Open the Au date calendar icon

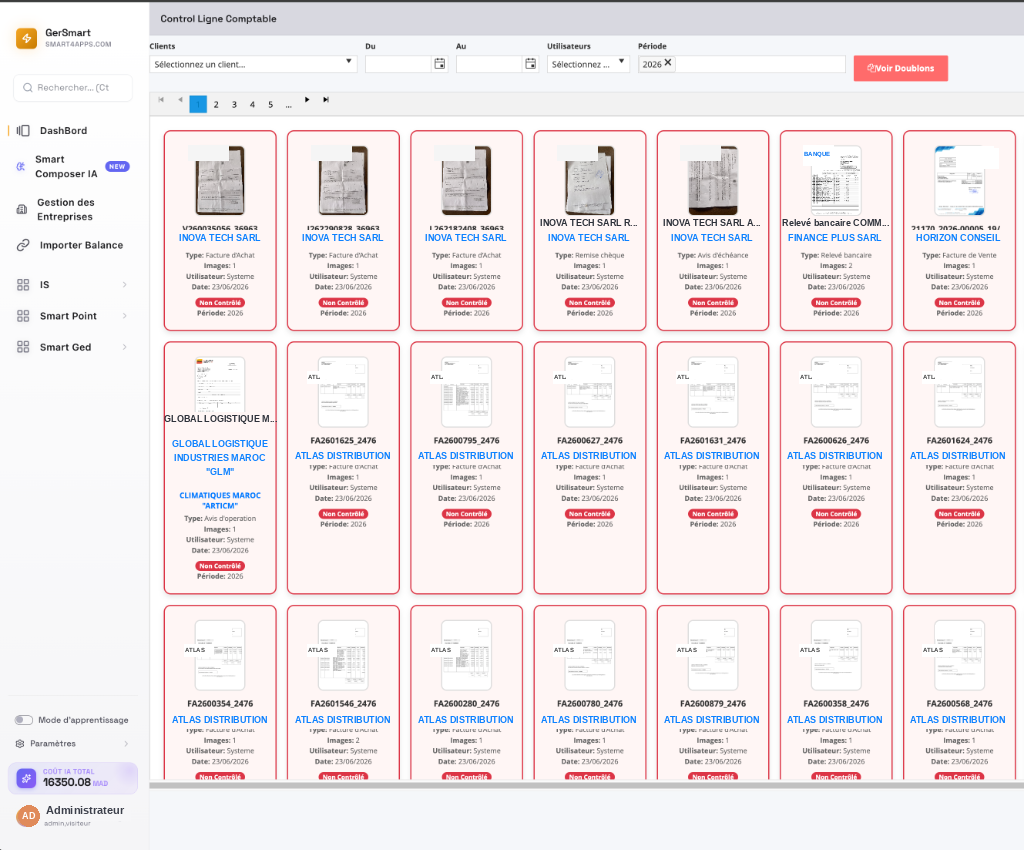click(x=531, y=63)
